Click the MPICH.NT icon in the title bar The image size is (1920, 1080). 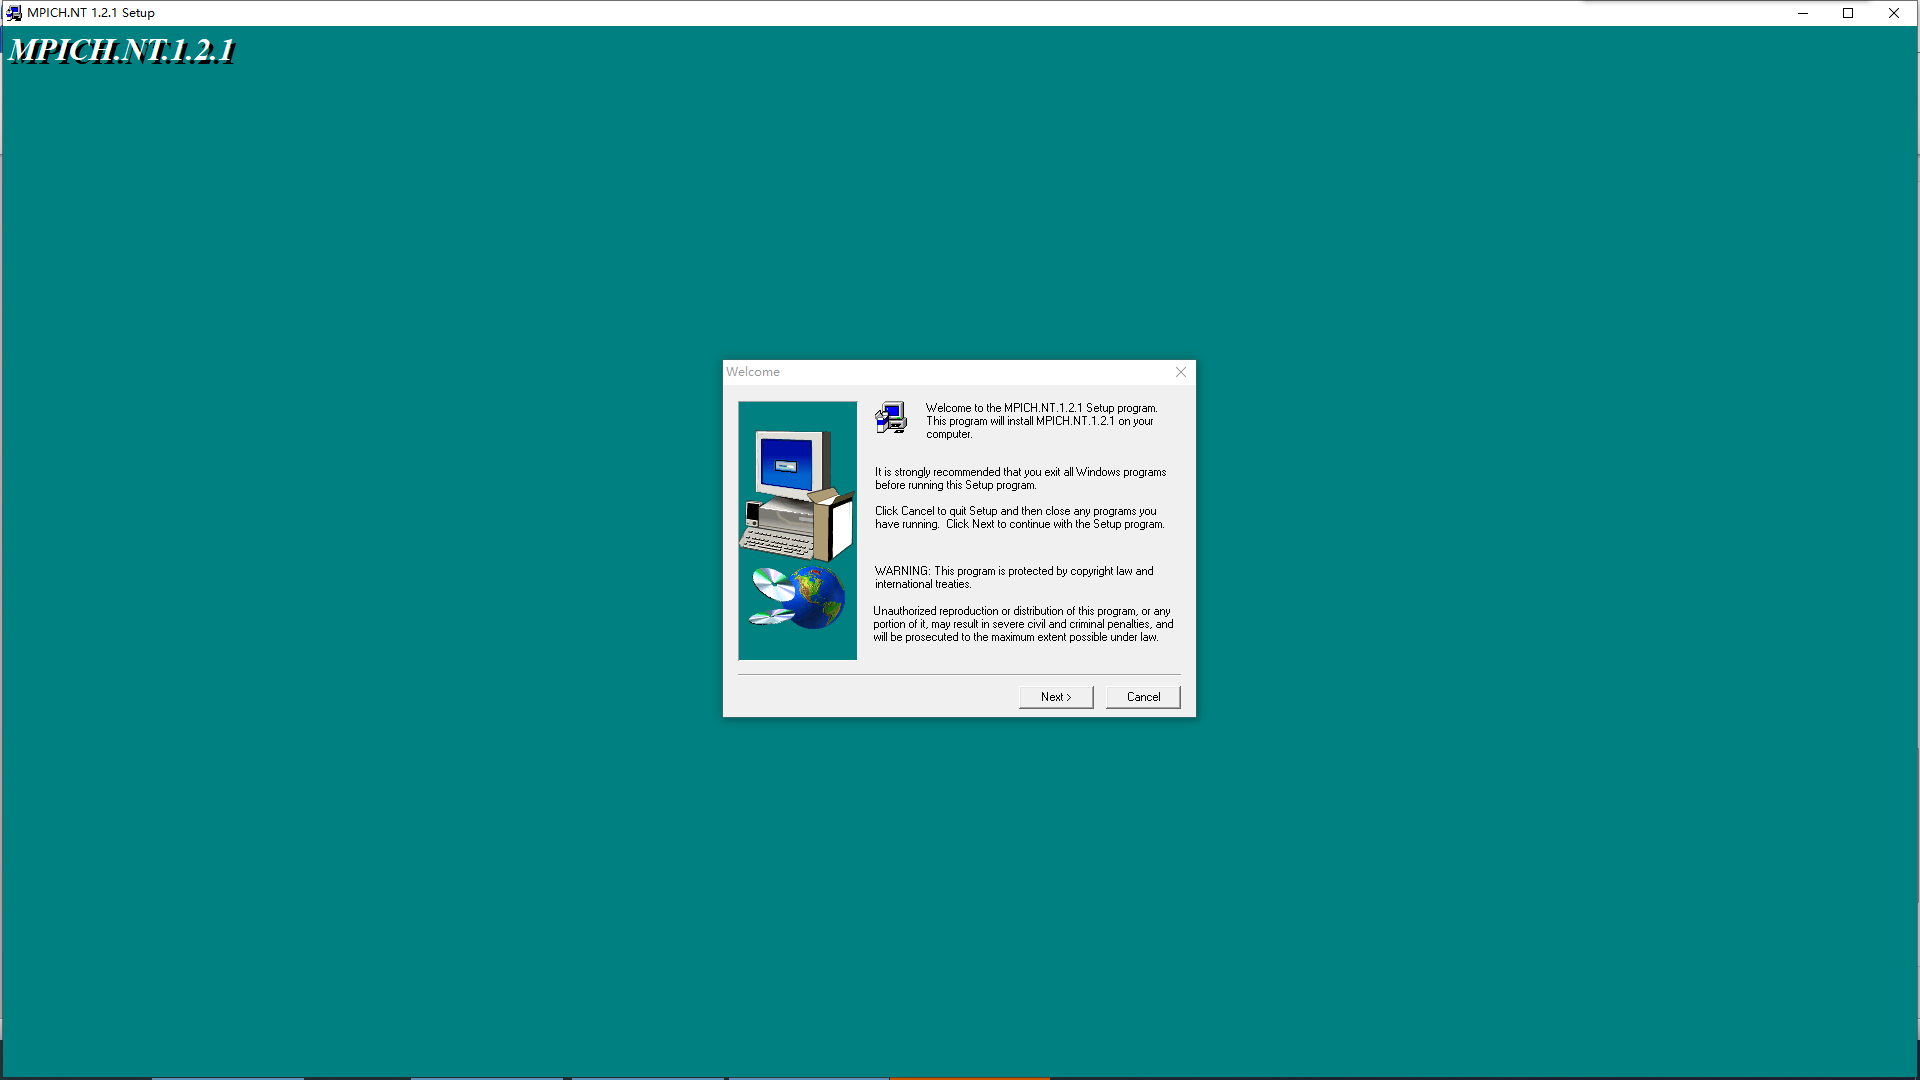(14, 12)
